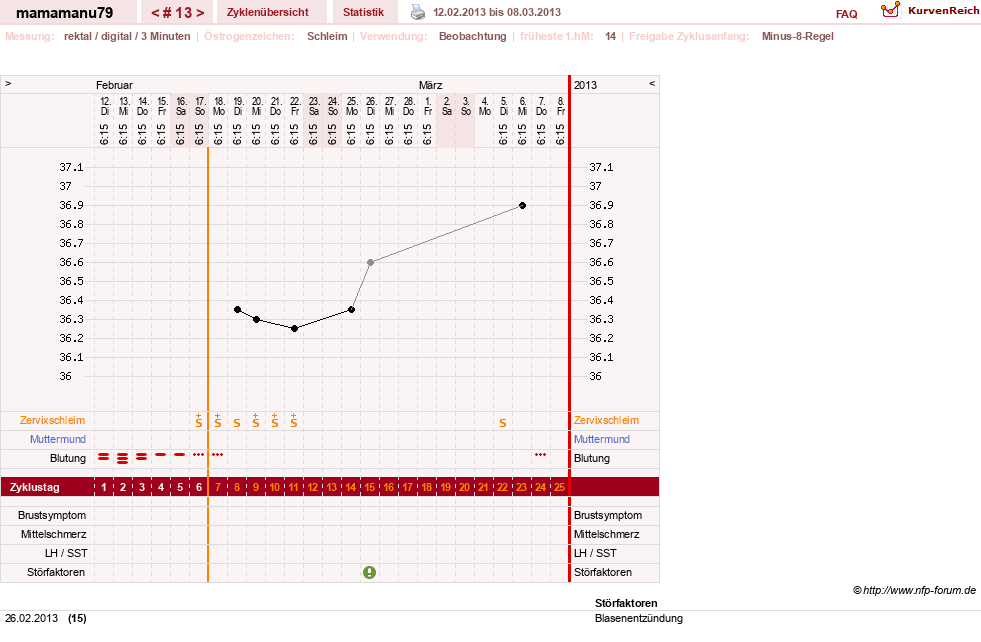Click the left chart expand arrow
The height and width of the screenshot is (642, 981).
click(x=8, y=83)
